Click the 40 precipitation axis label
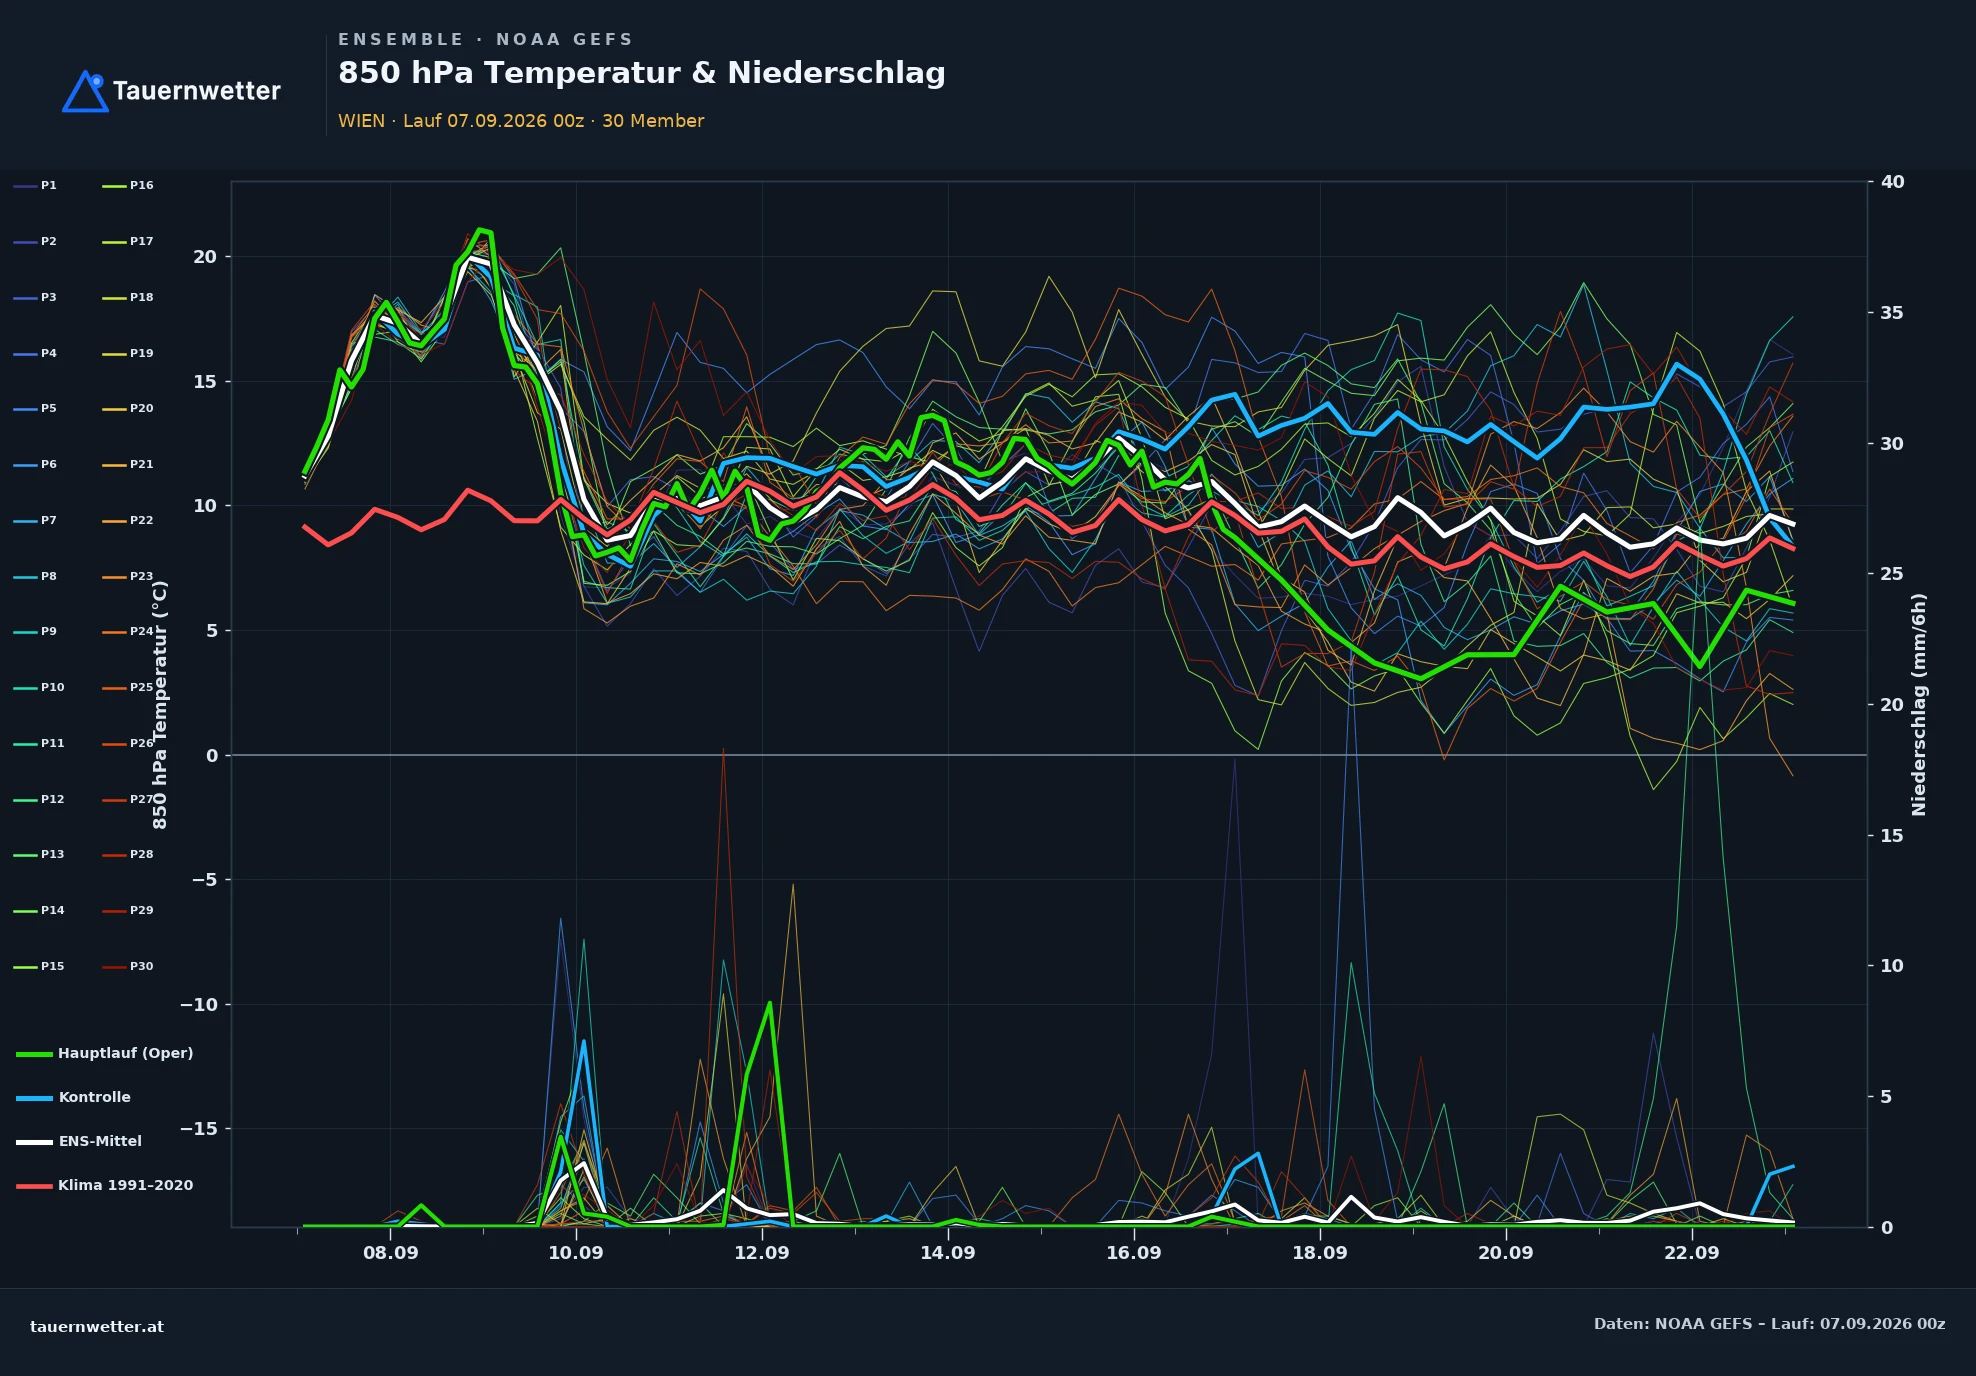Image resolution: width=1976 pixels, height=1376 pixels. (1893, 183)
